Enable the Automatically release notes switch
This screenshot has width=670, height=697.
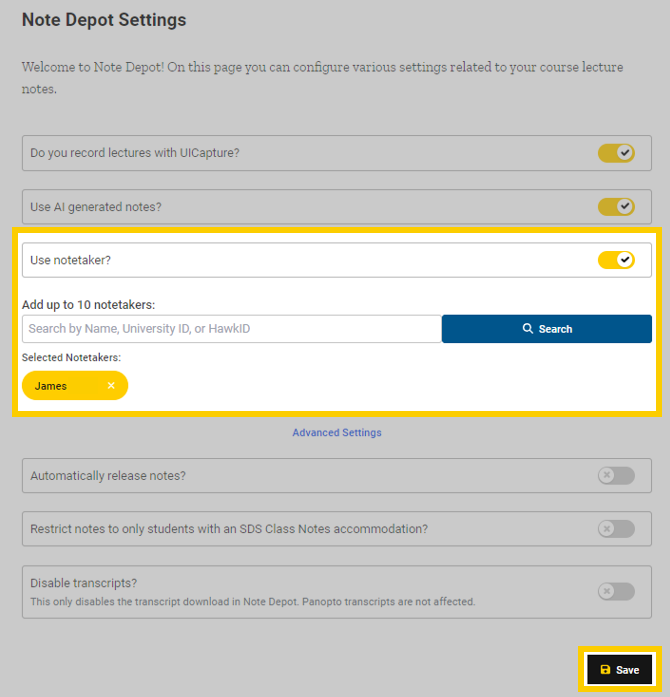[x=616, y=476]
